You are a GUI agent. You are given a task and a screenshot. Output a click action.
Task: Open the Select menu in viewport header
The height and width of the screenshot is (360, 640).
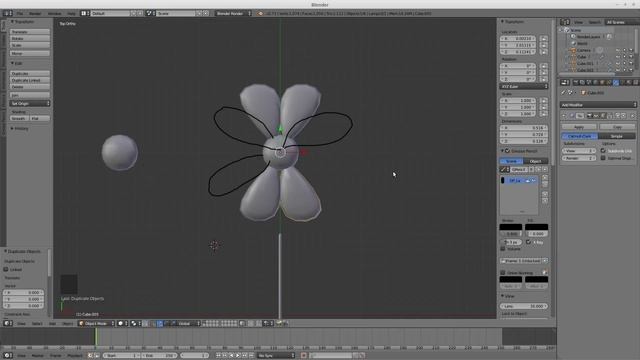[37, 323]
